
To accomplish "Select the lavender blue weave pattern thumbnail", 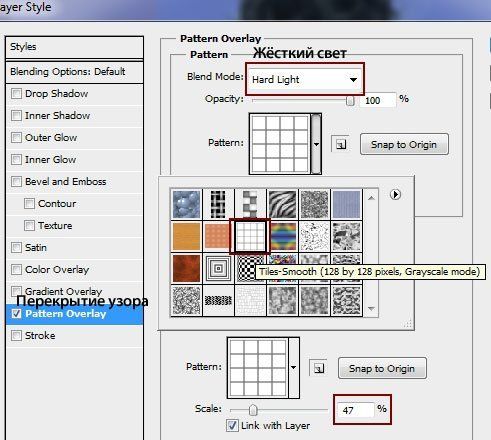I will tap(347, 204).
